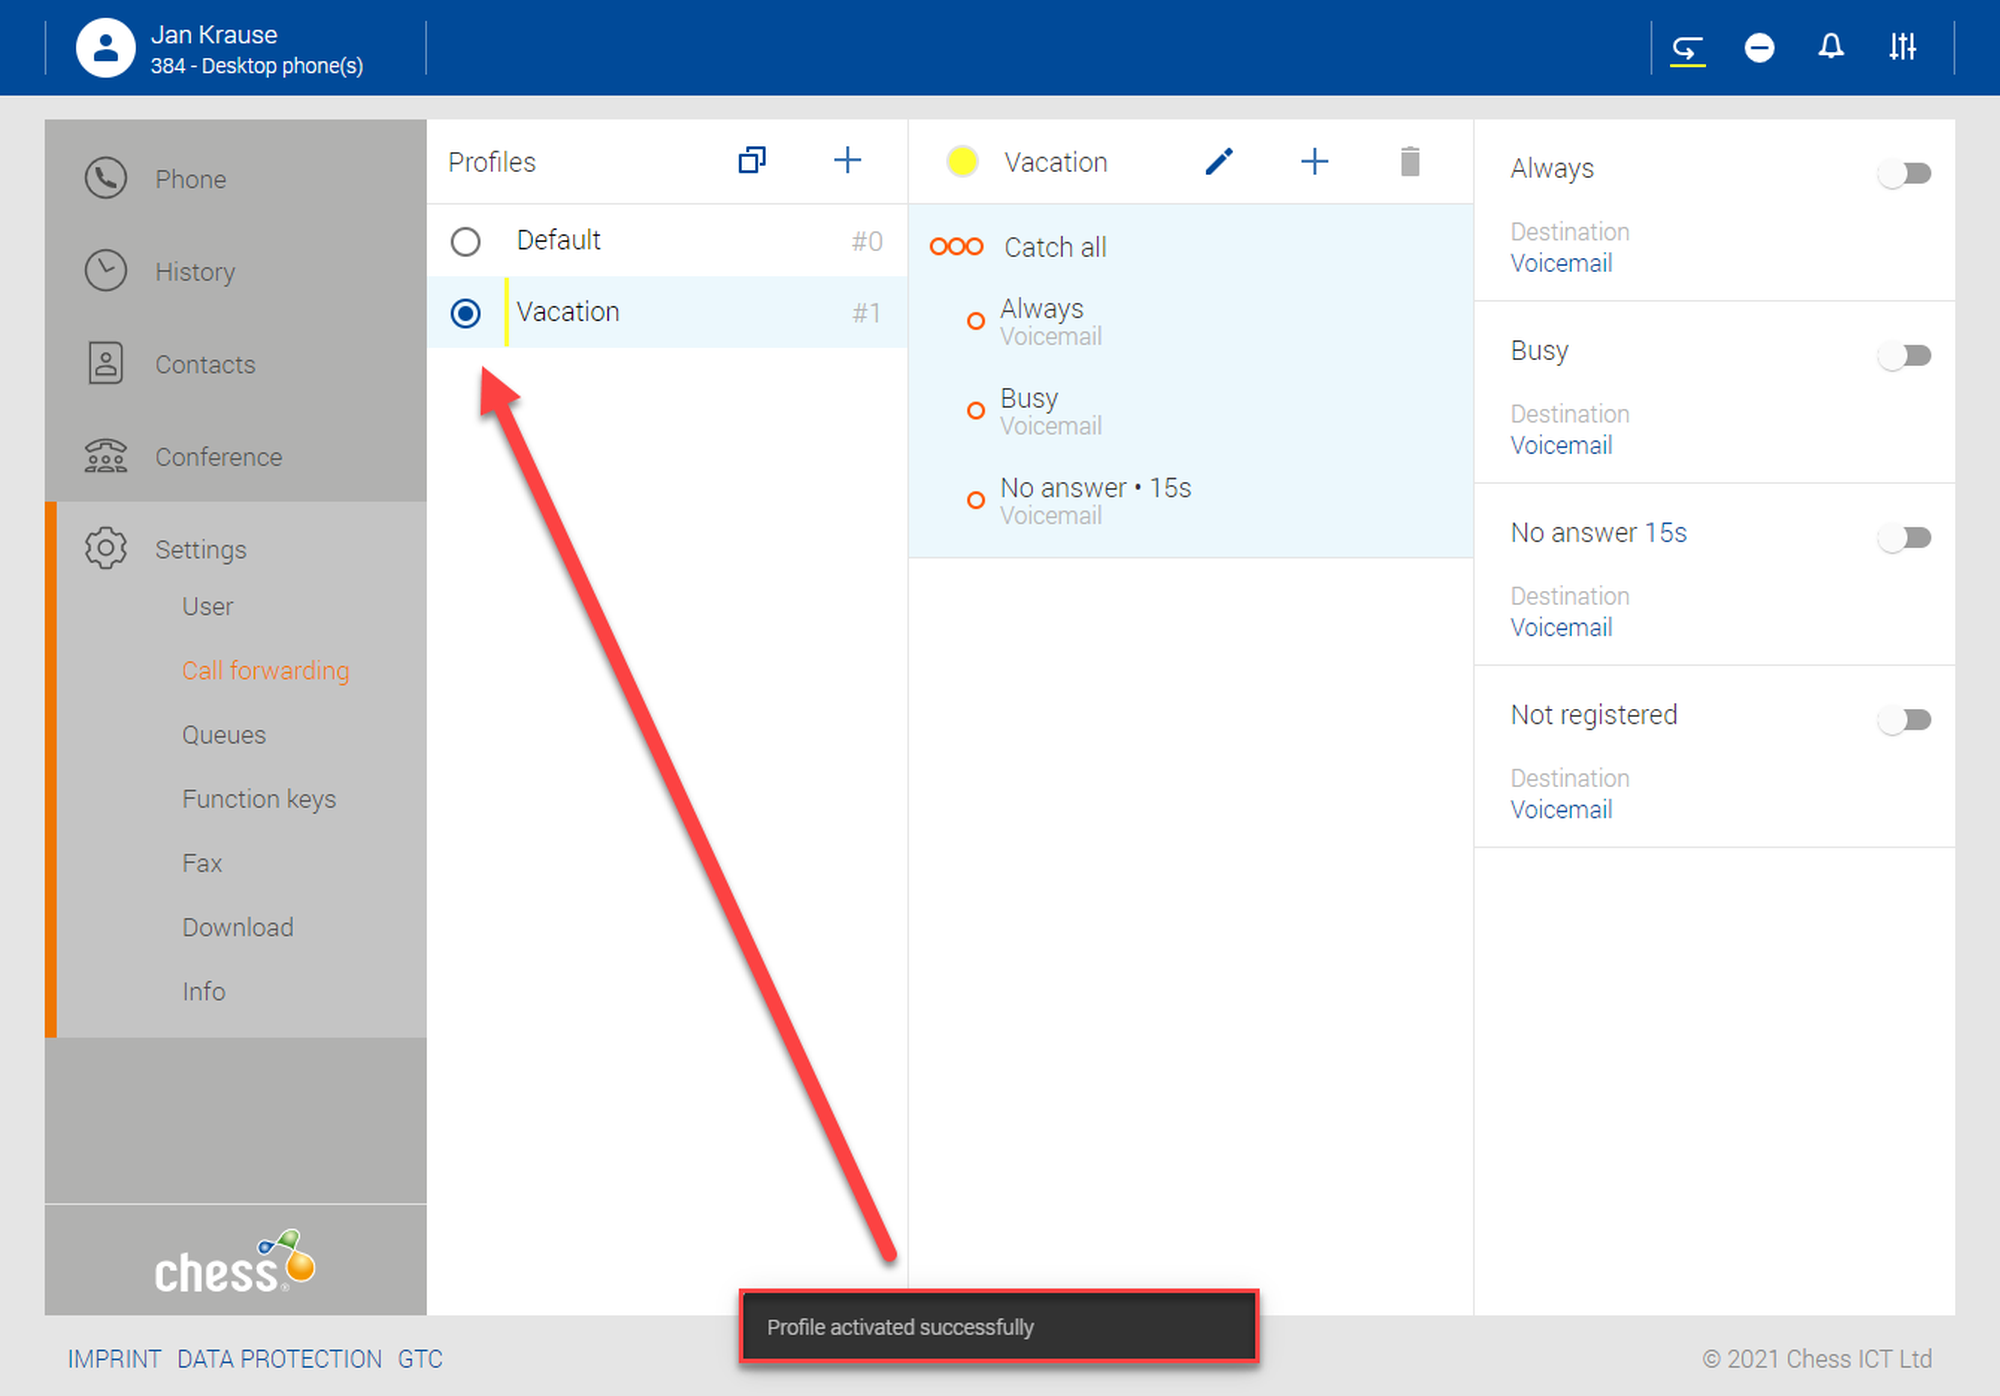Toggle the do-not-disturb icon in the header

(x=1759, y=47)
